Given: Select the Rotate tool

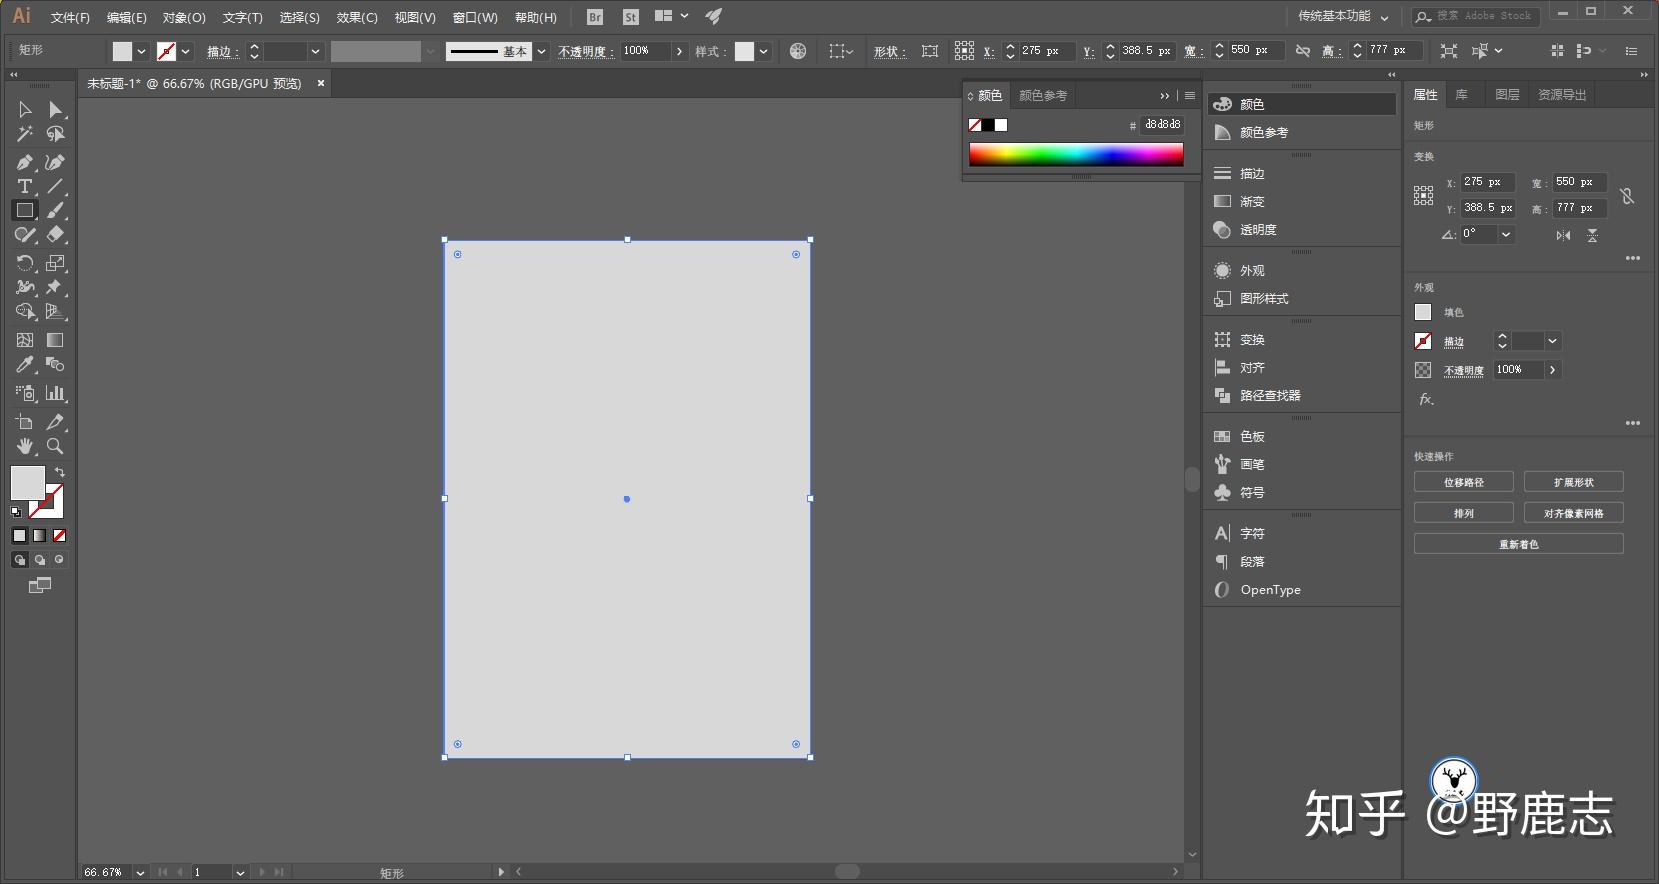Looking at the screenshot, I should (25, 263).
